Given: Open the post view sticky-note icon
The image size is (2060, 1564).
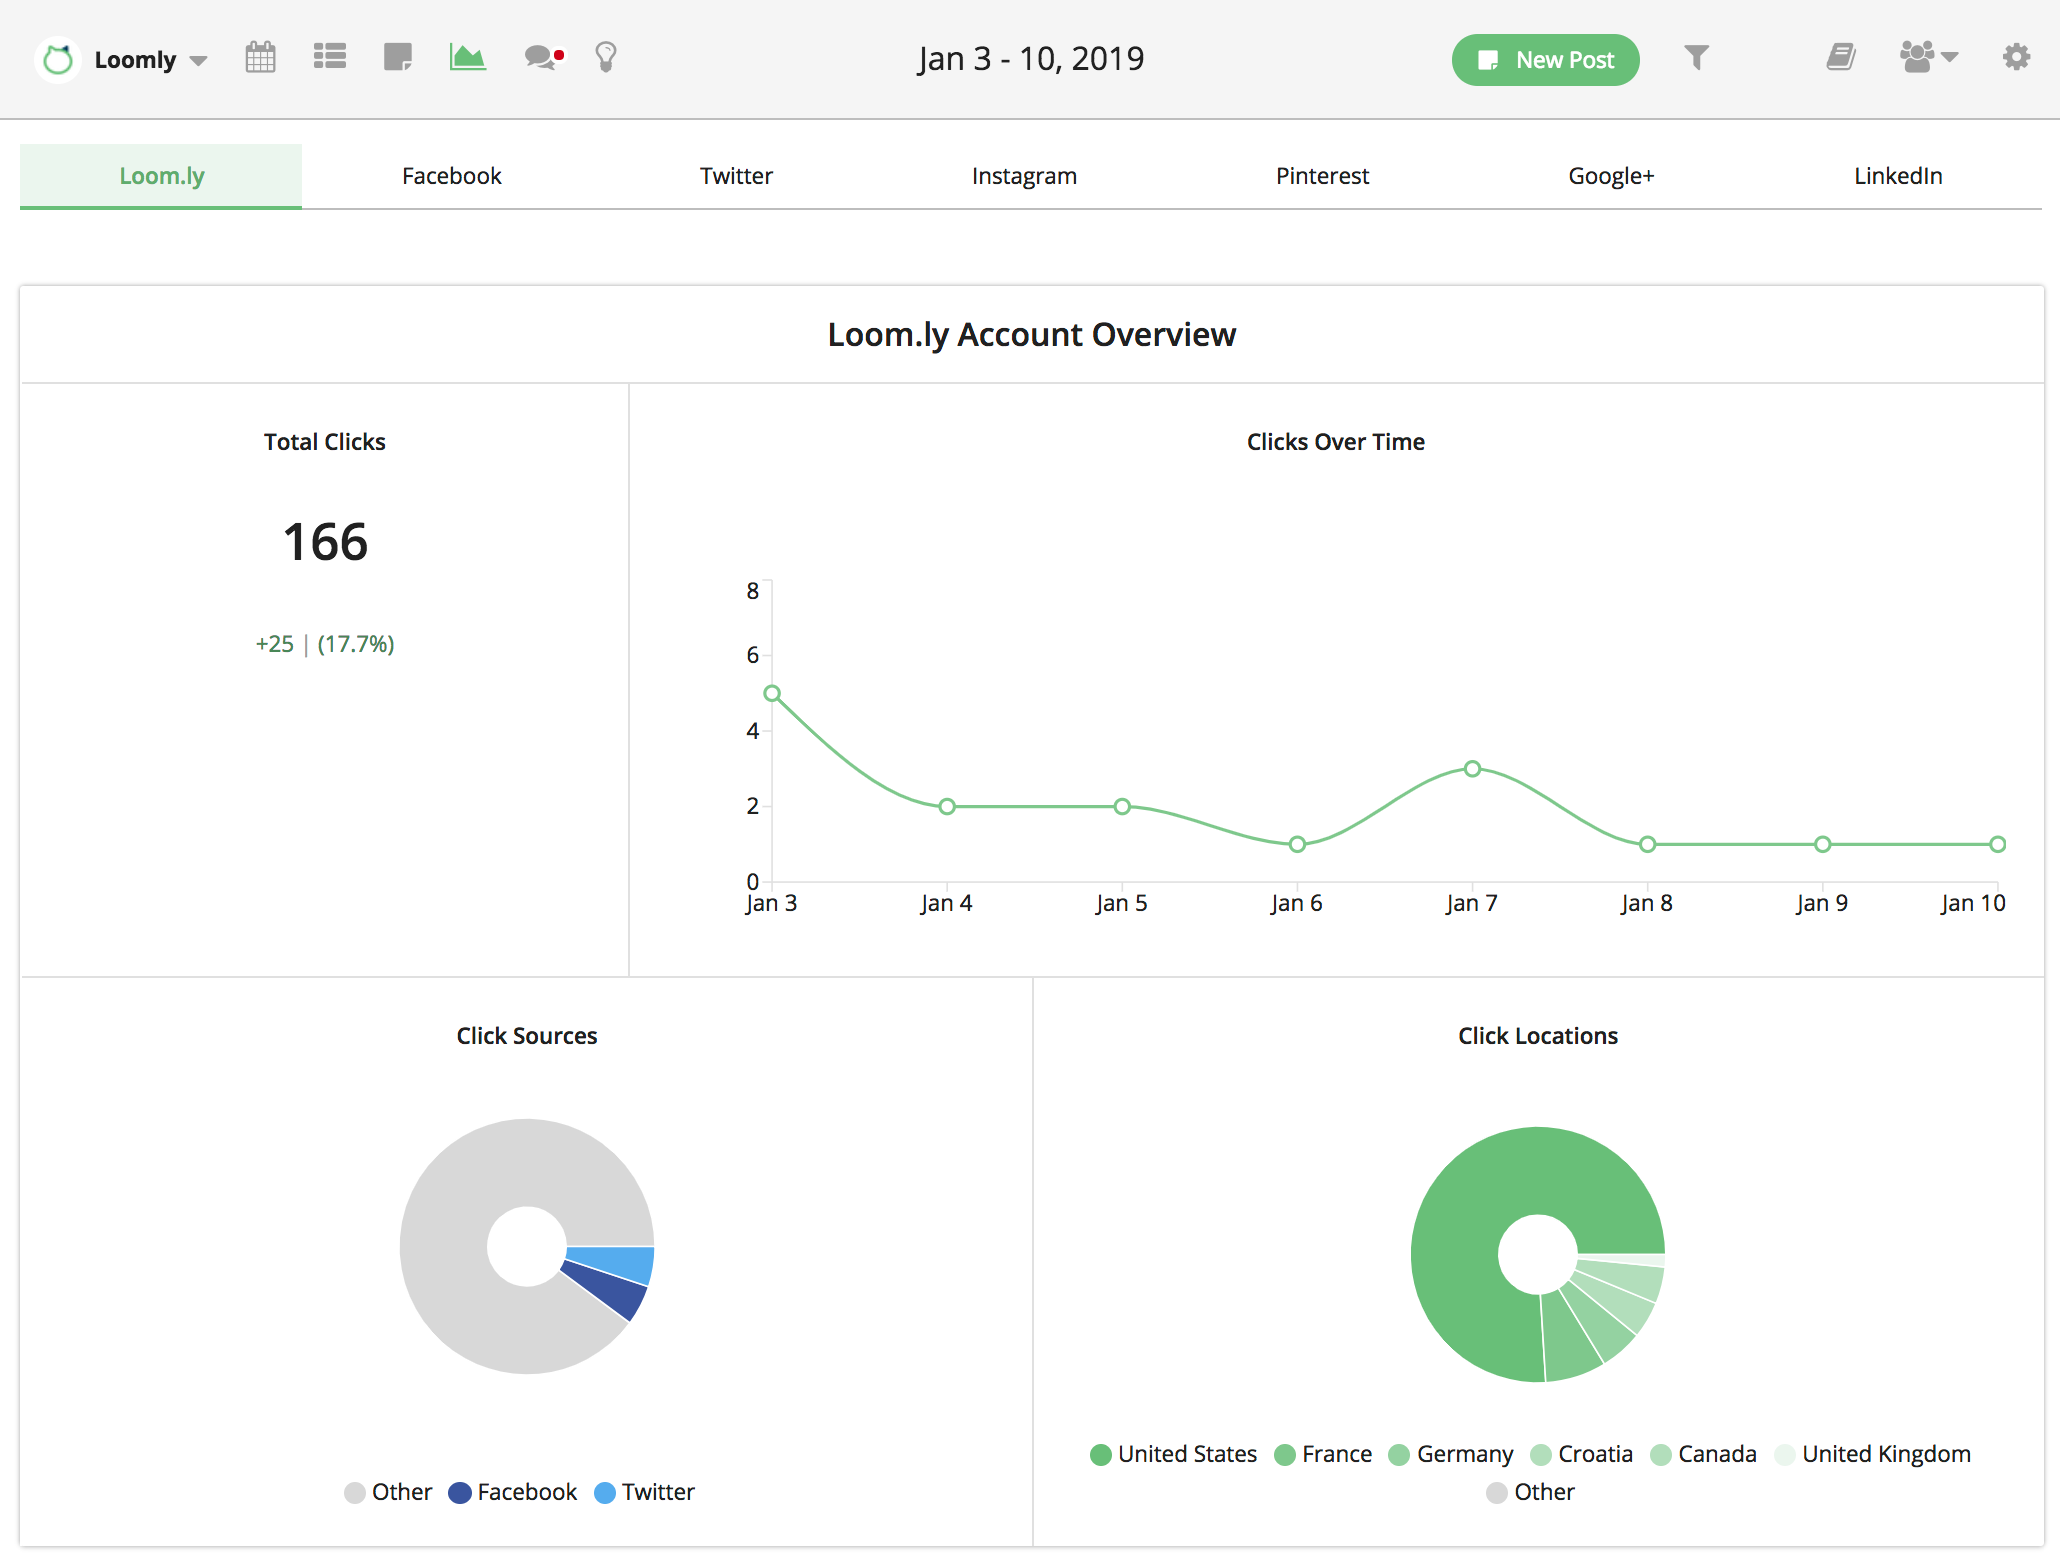Looking at the screenshot, I should tap(398, 57).
